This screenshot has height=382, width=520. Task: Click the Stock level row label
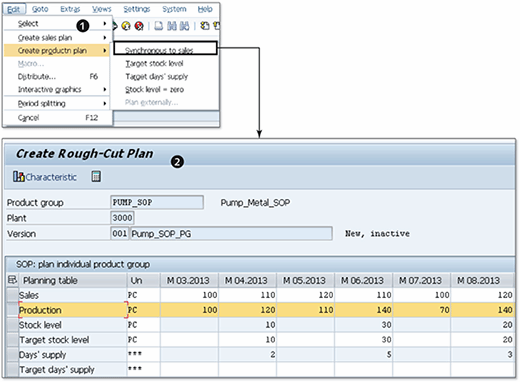40,325
